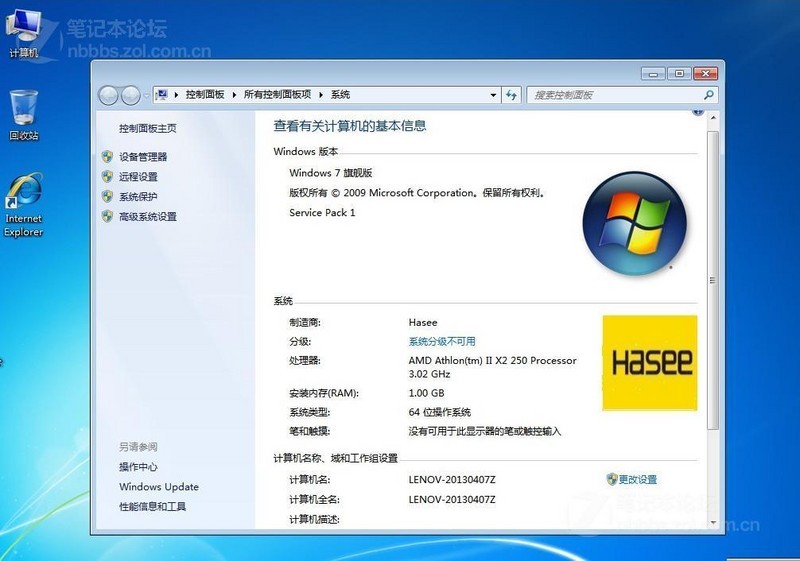Click the heading 查看有关计算机的基本信息
This screenshot has height=561, width=800.
349,126
